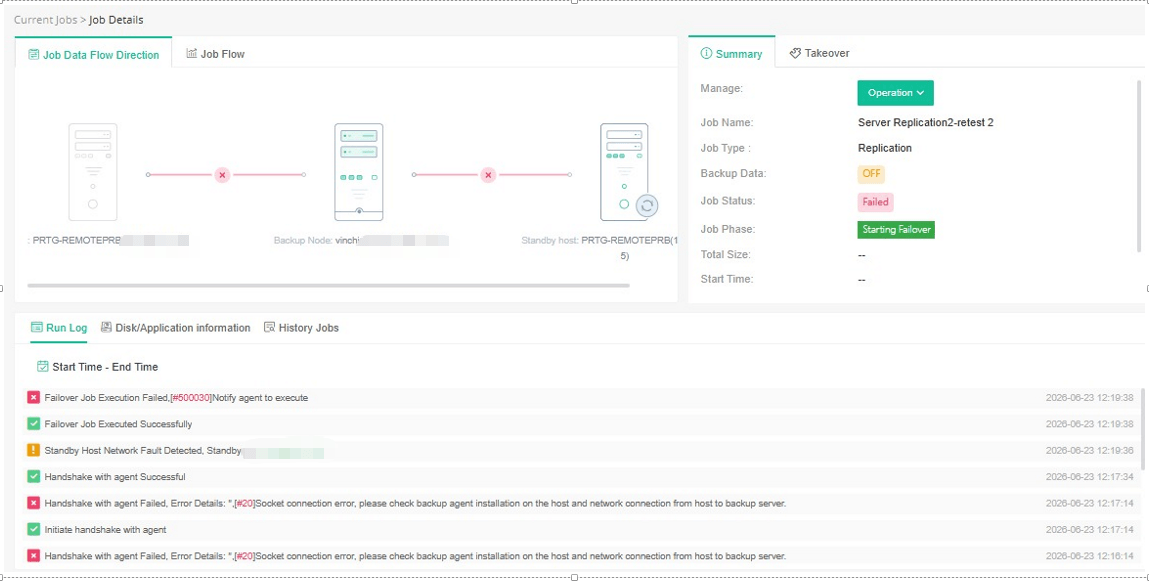Click the Job Data Flow Direction tab icon

pyautogui.click(x=34, y=54)
